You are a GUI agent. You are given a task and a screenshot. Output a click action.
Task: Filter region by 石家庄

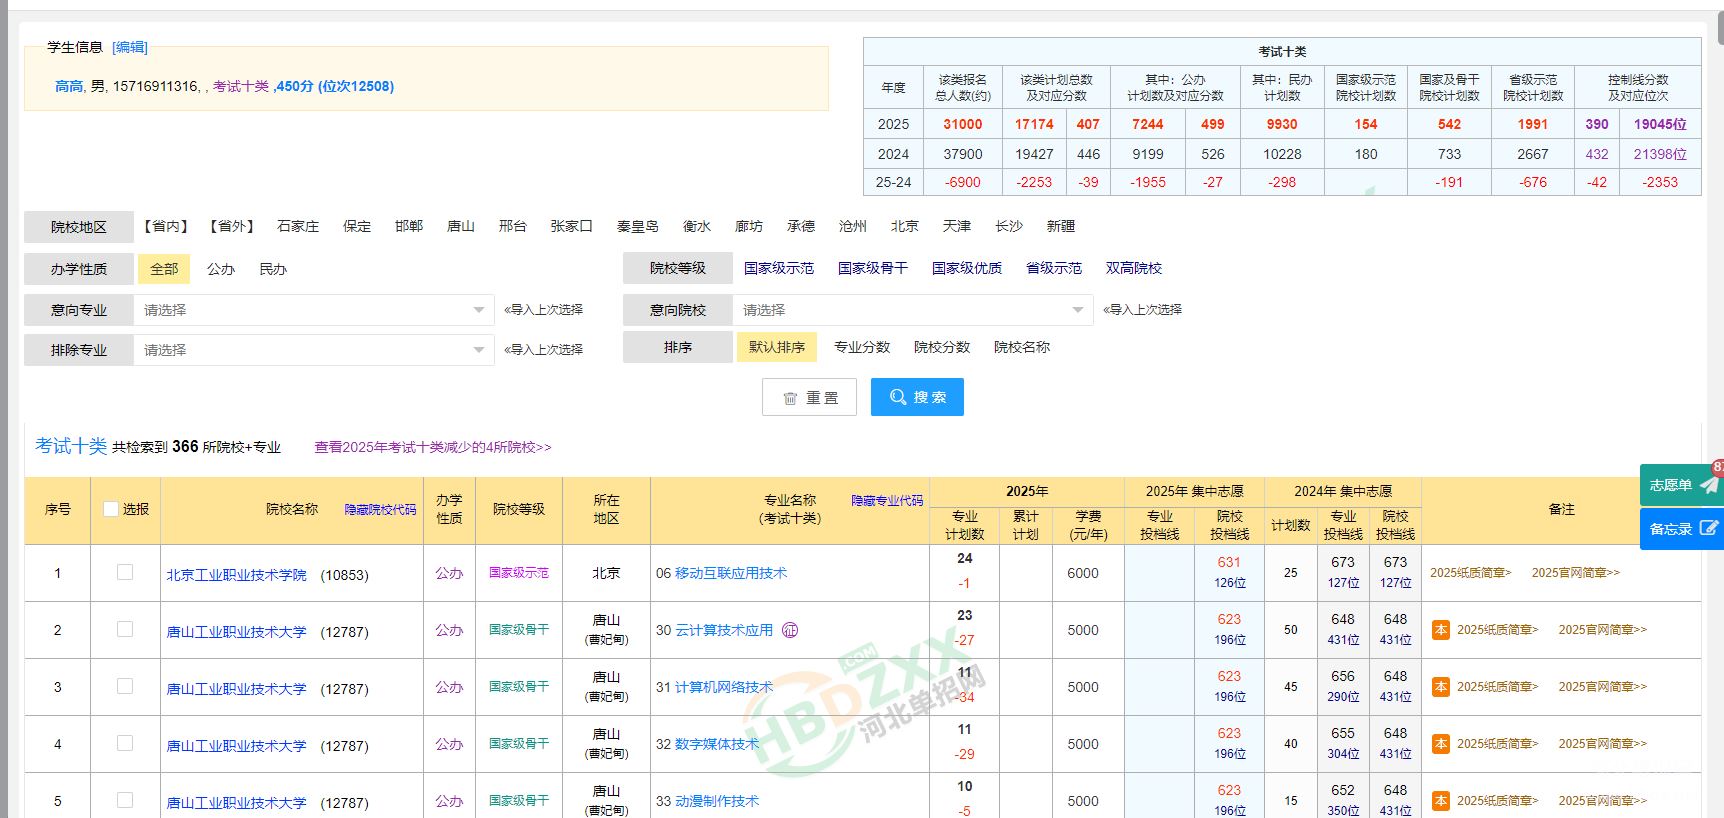[x=298, y=226]
